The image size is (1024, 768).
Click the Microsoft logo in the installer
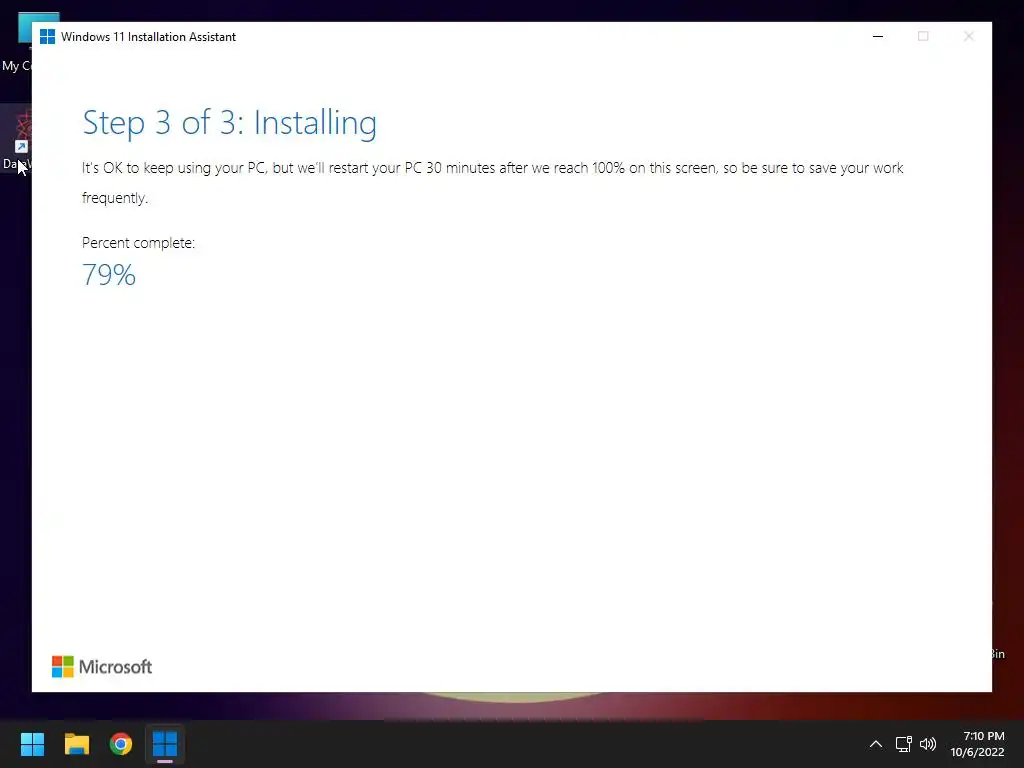[102, 667]
